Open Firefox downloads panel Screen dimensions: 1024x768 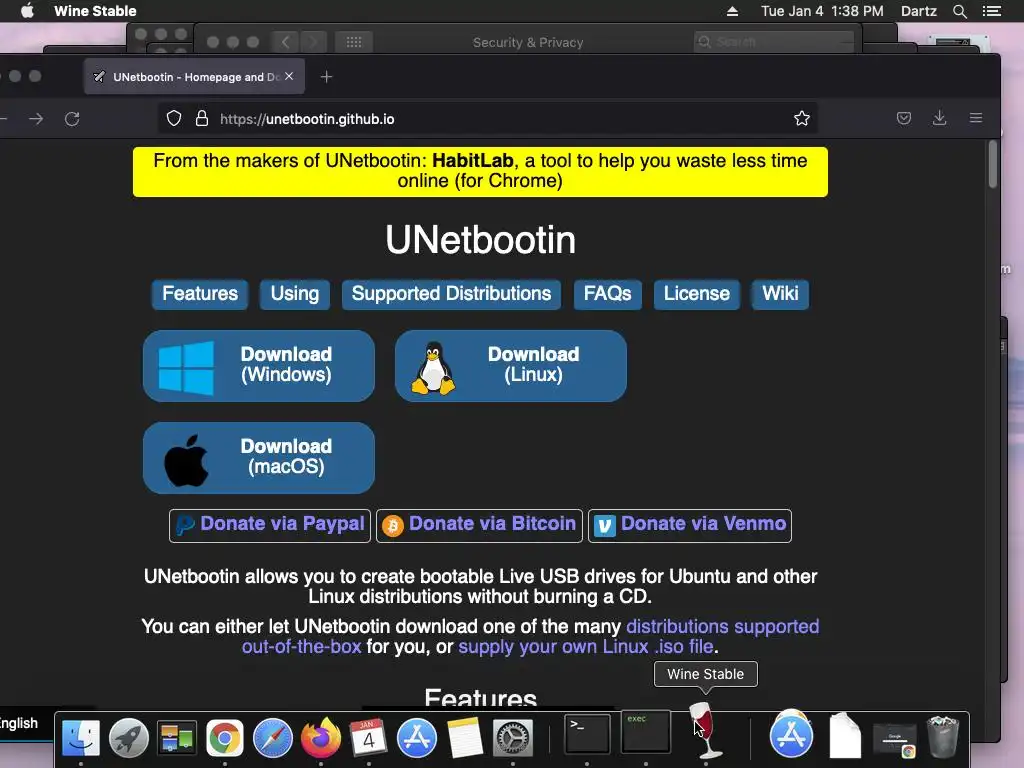[940, 118]
